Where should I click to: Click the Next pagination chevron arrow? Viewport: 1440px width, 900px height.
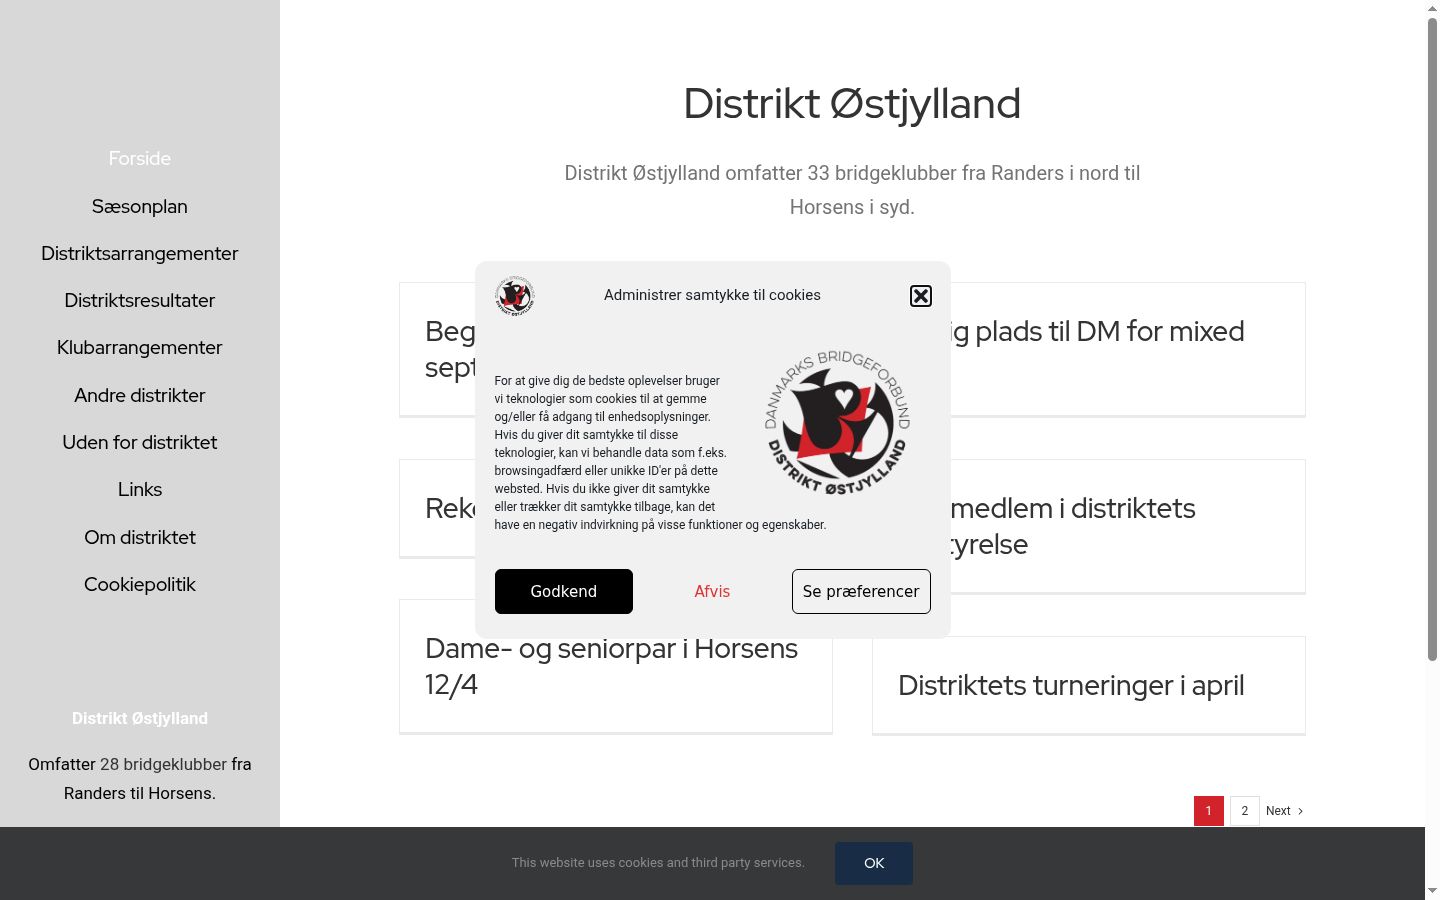click(1300, 811)
